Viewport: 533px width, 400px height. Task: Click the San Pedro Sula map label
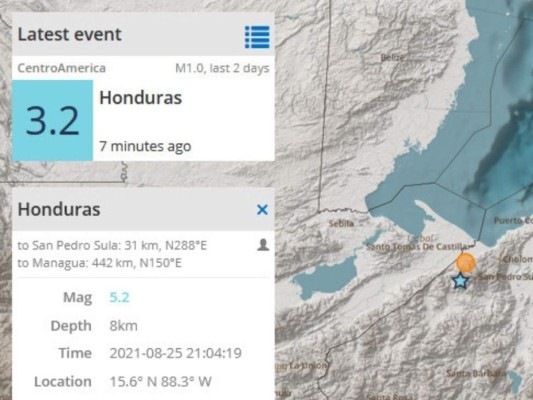click(505, 277)
